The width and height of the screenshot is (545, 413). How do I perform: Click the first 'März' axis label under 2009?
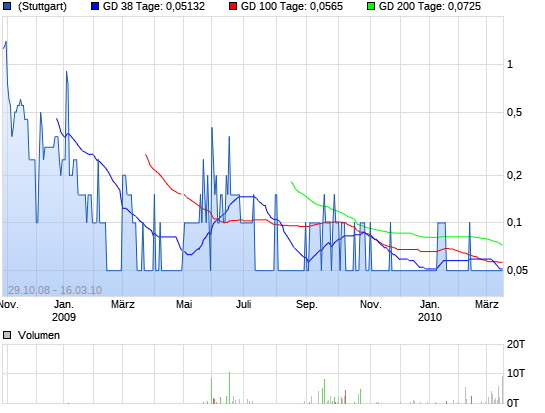tap(123, 305)
